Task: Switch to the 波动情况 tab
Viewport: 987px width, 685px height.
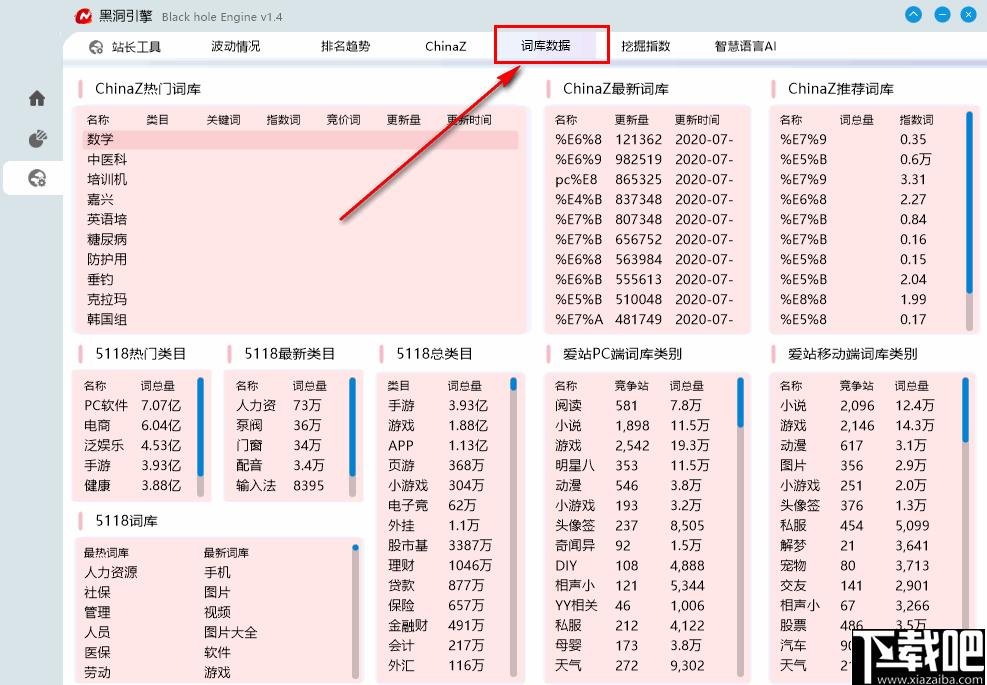Action: [x=235, y=46]
